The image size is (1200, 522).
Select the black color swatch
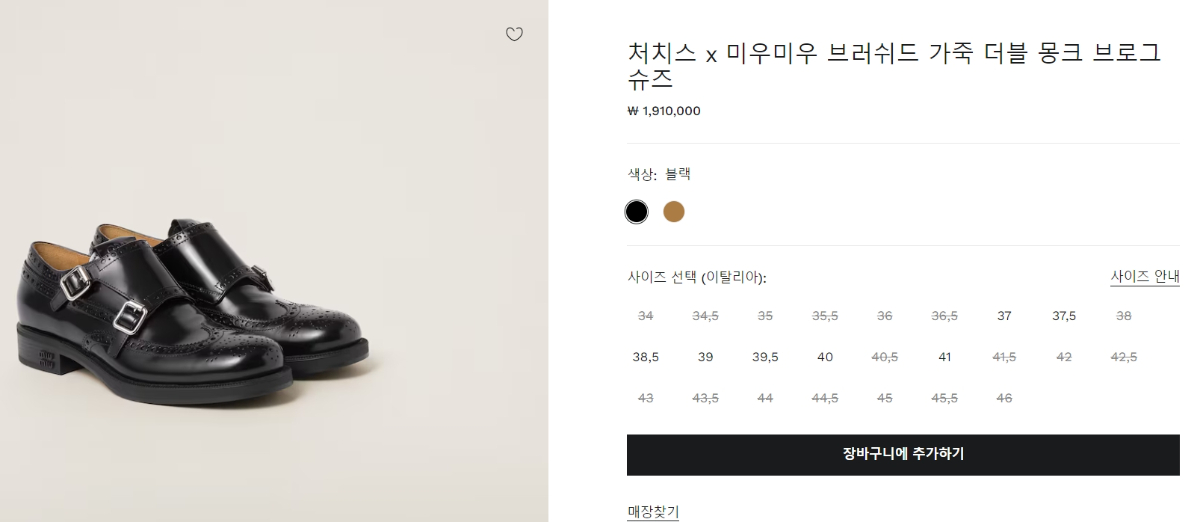click(x=636, y=212)
